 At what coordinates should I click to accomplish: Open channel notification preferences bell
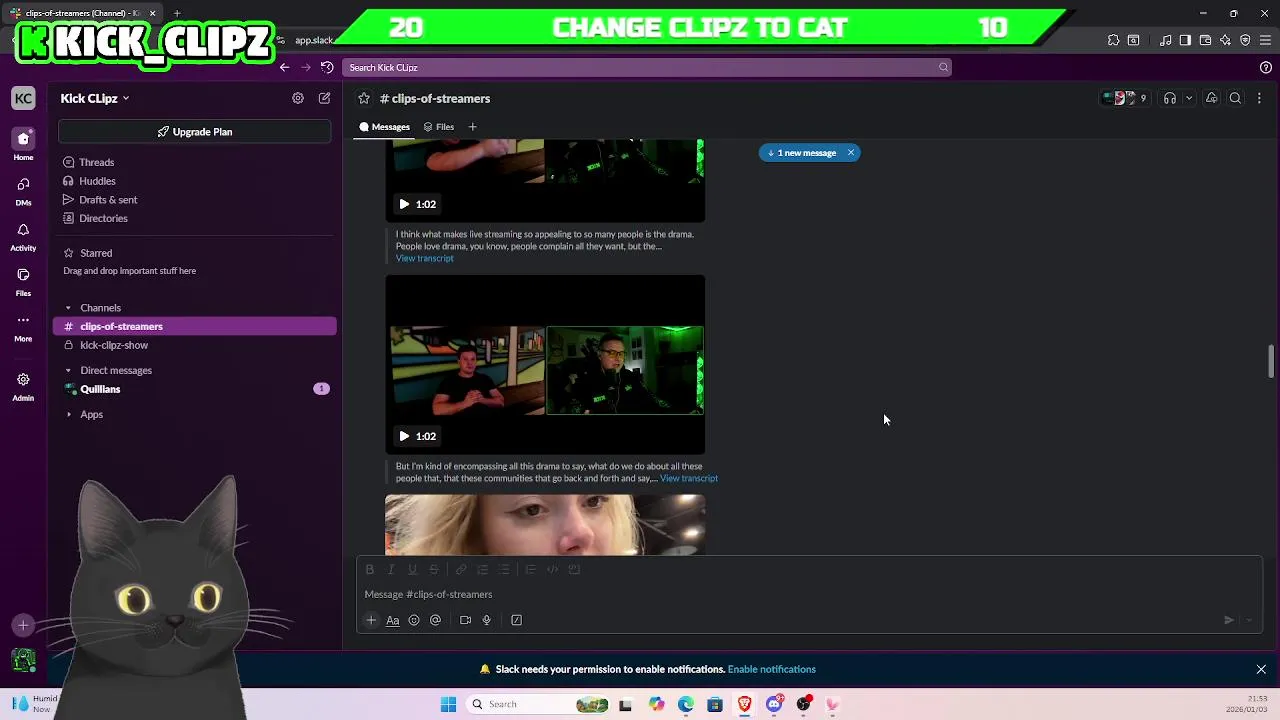[1211, 98]
